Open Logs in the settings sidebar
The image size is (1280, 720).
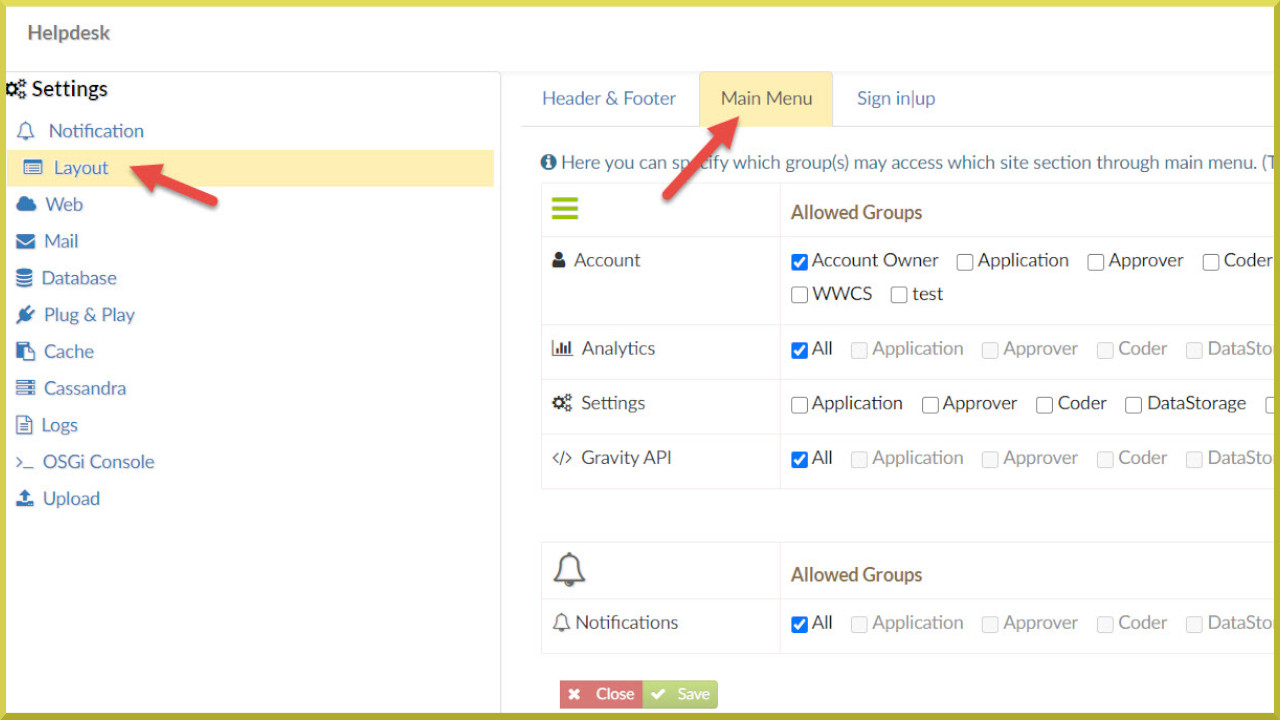click(59, 425)
